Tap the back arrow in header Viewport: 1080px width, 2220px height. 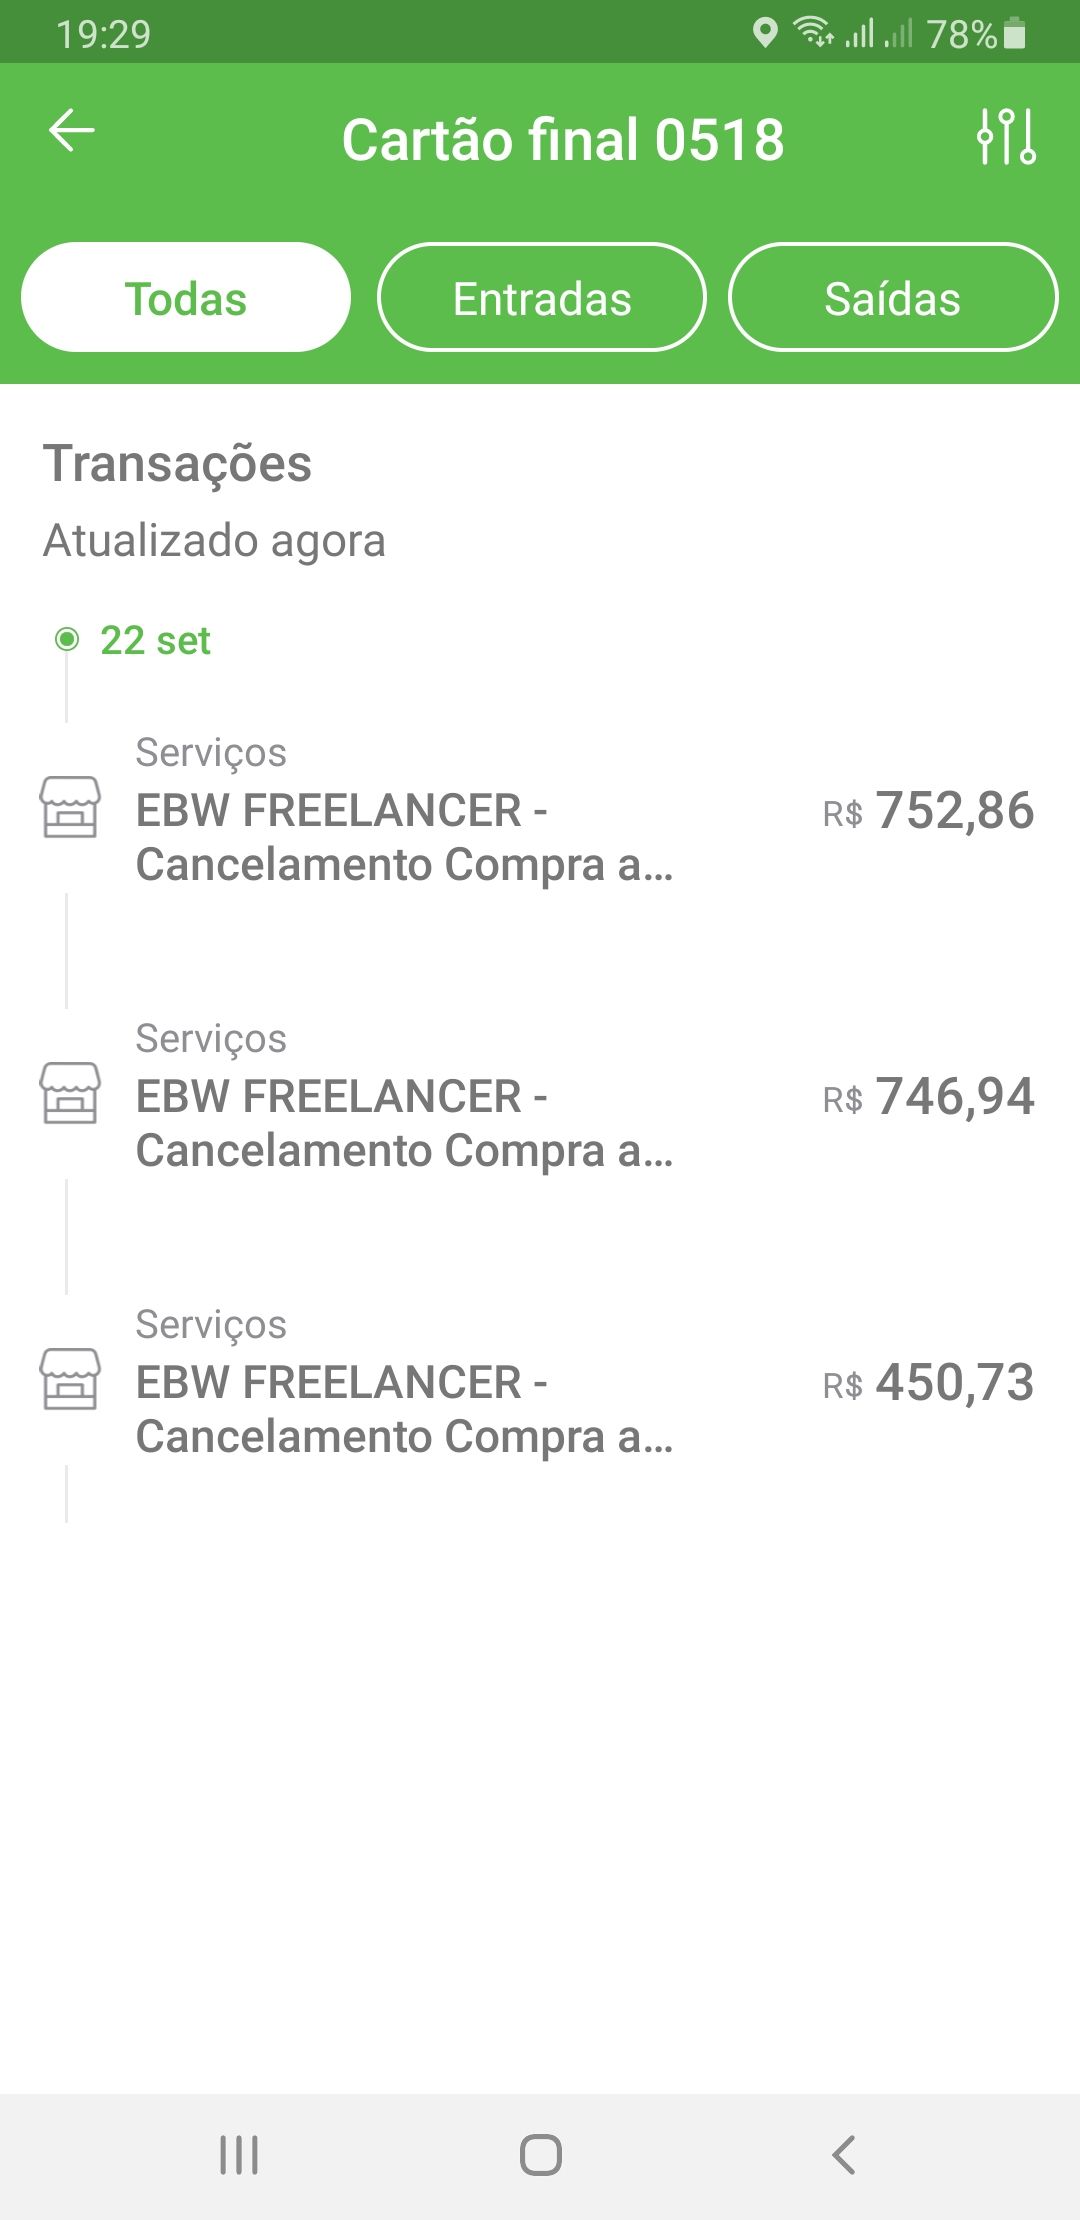tap(71, 131)
